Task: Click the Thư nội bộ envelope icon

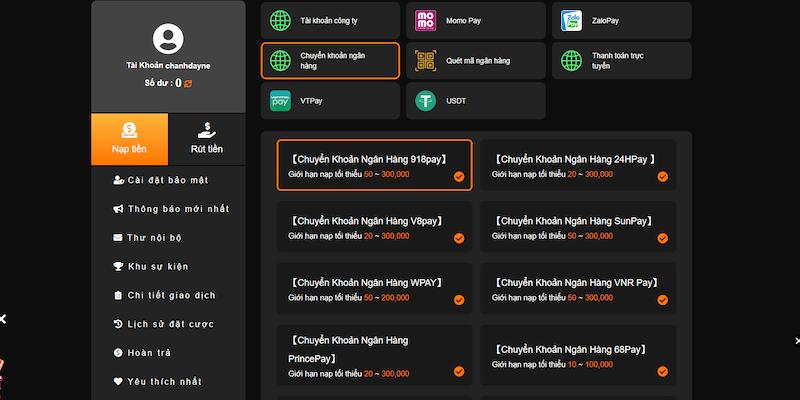Action: [118, 238]
